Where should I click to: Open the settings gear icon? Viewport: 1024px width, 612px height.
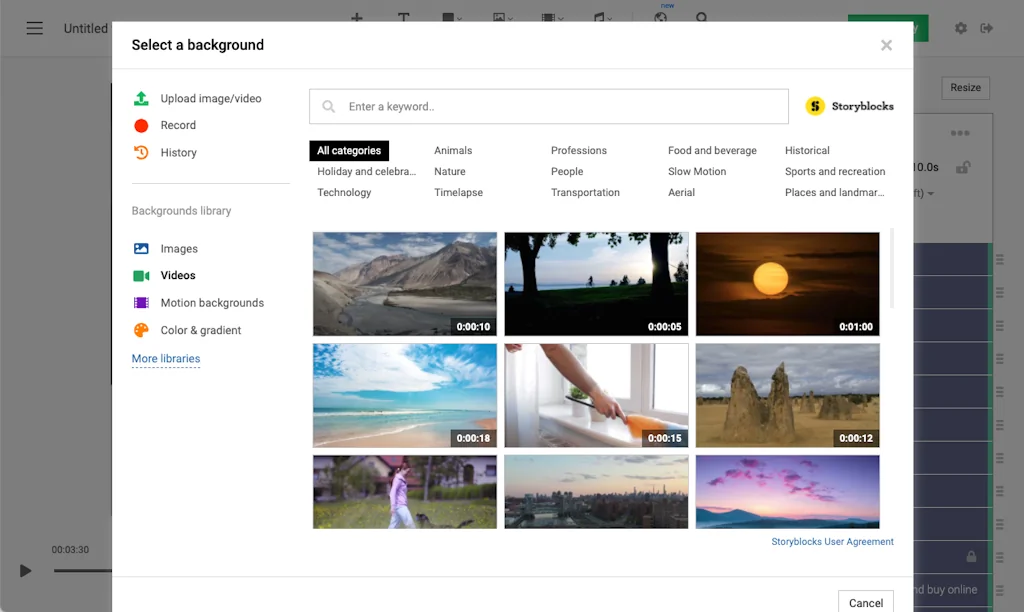point(960,28)
